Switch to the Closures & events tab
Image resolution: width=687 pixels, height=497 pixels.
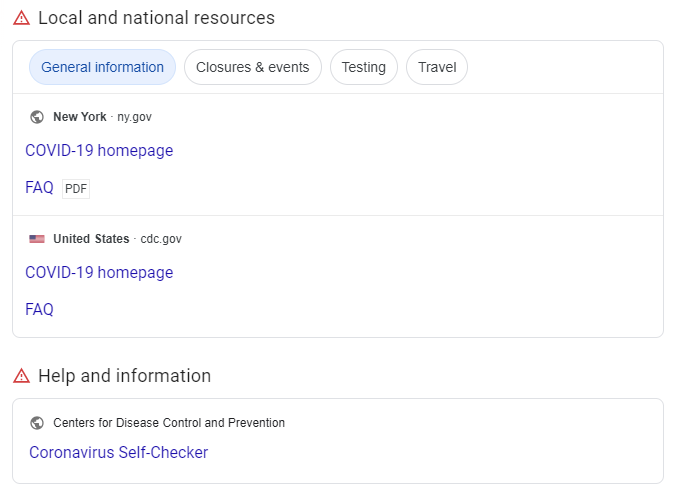252,67
